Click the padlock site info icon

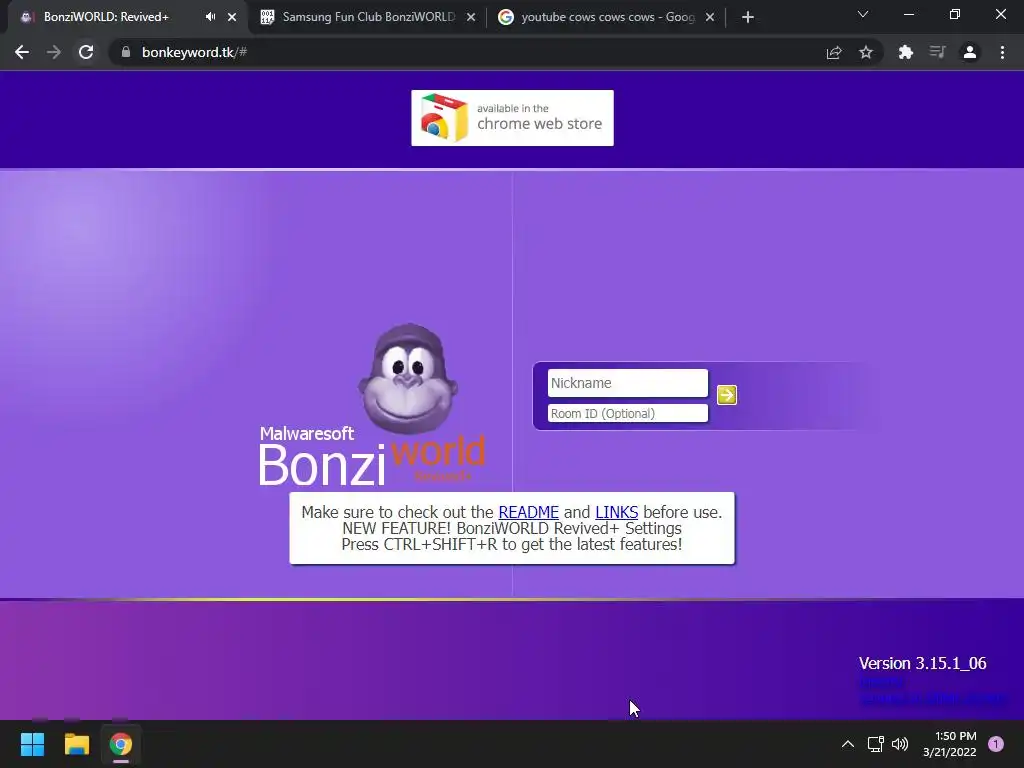[x=125, y=52]
